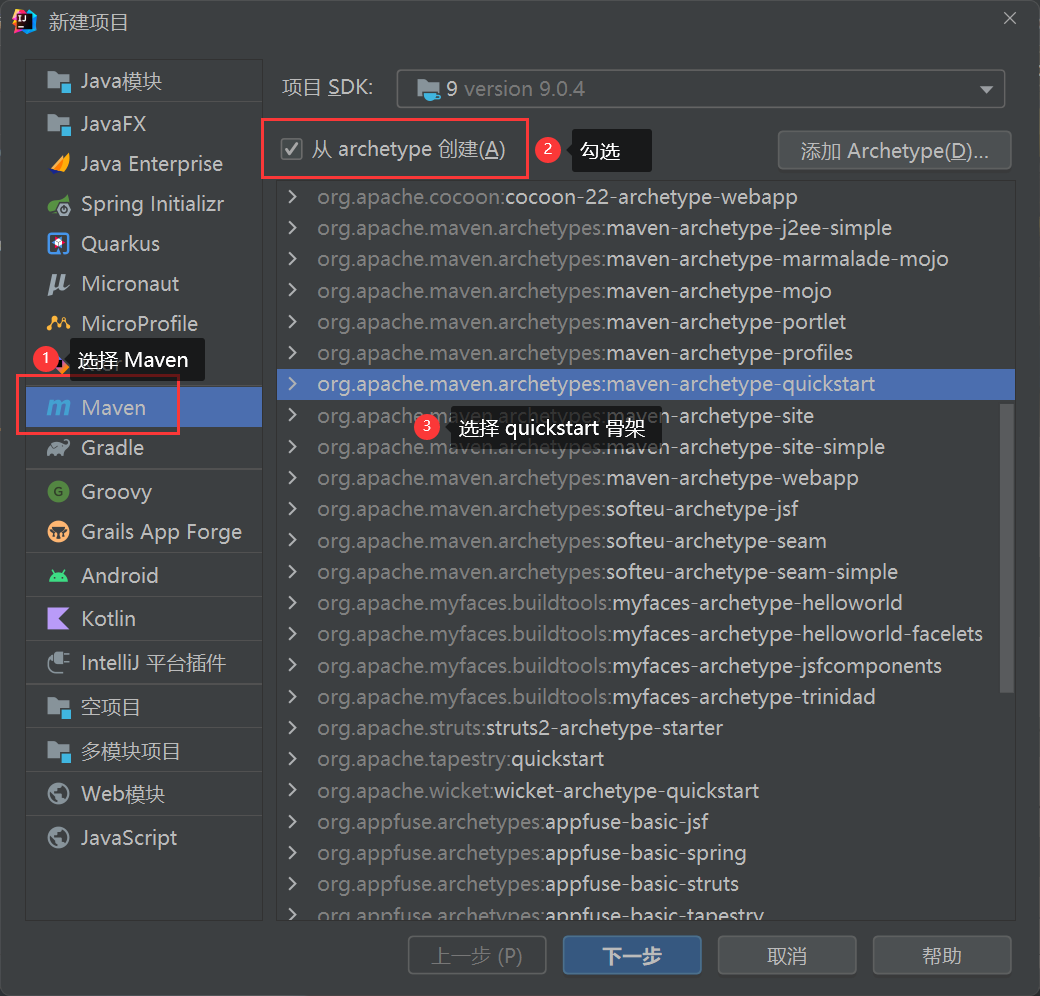This screenshot has width=1040, height=996.
Task: Expand the maven-archetype-webapp chevron
Action: coord(292,478)
